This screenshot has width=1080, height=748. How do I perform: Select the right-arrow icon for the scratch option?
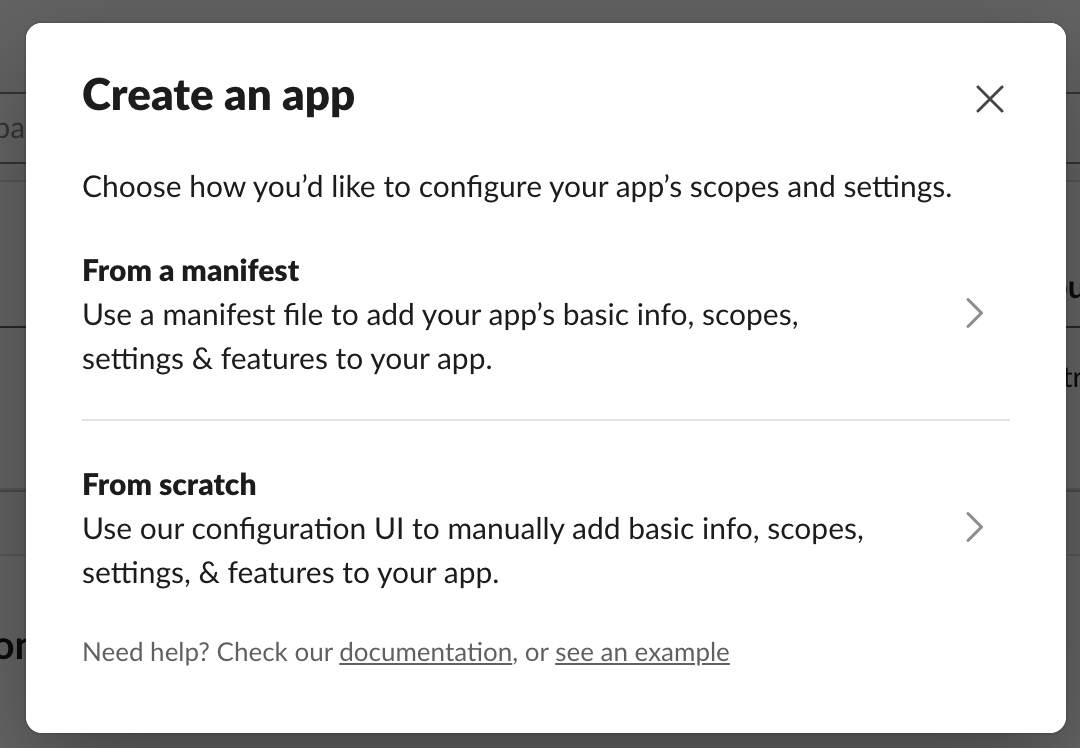click(x=975, y=527)
